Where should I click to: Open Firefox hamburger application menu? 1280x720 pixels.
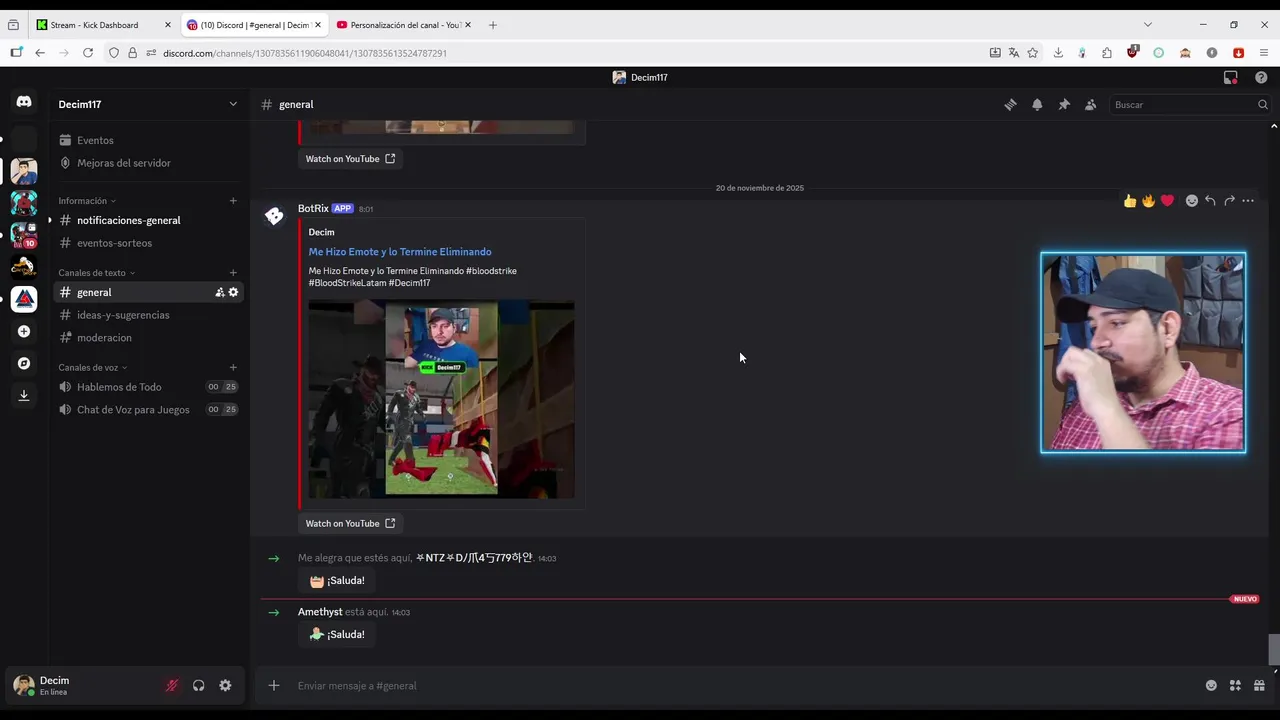pyautogui.click(x=1264, y=53)
